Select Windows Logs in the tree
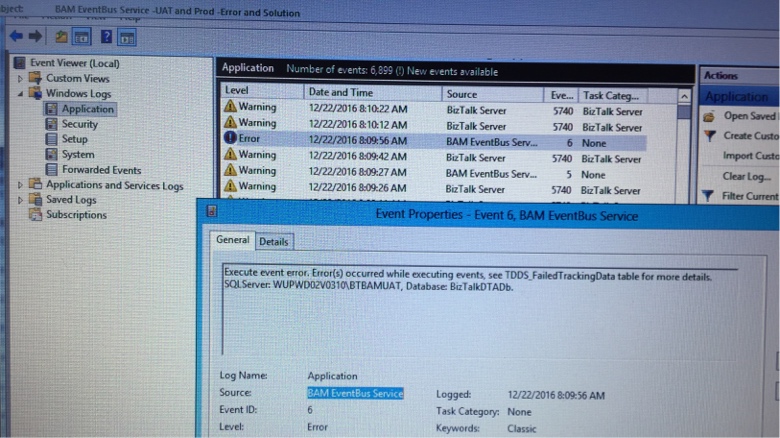The height and width of the screenshot is (438, 780). (x=79, y=94)
